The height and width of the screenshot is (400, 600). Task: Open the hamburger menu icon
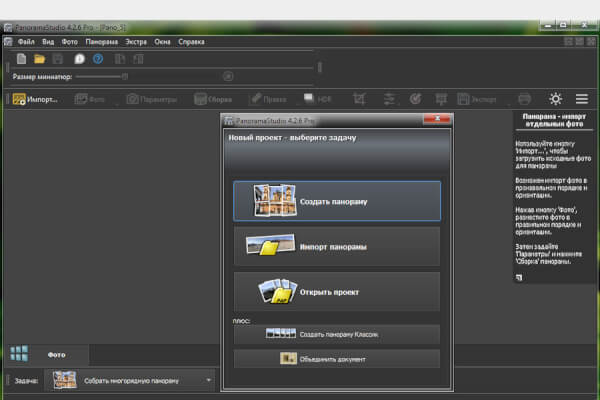[x=582, y=99]
